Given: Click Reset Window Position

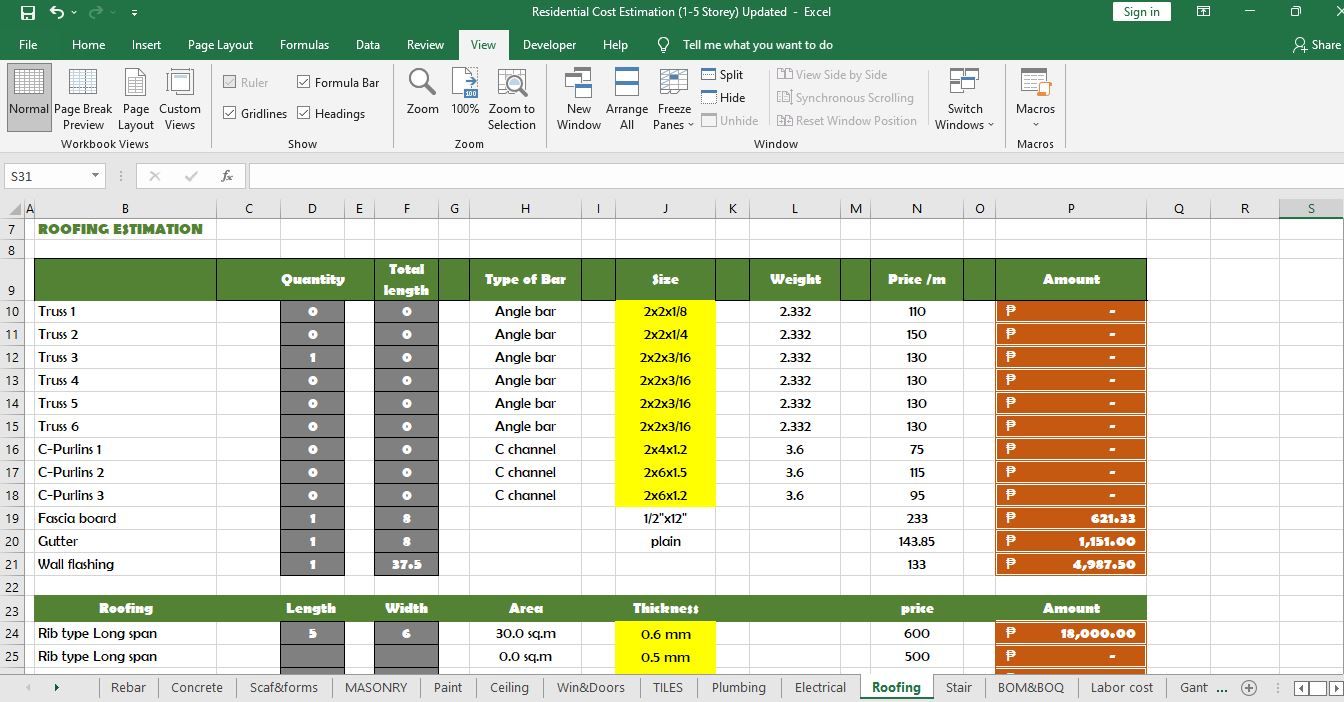Looking at the screenshot, I should tap(847, 120).
